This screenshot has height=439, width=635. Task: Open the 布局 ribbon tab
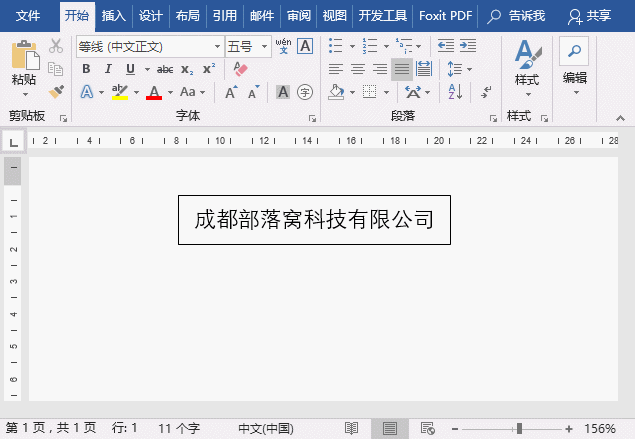[x=187, y=15]
